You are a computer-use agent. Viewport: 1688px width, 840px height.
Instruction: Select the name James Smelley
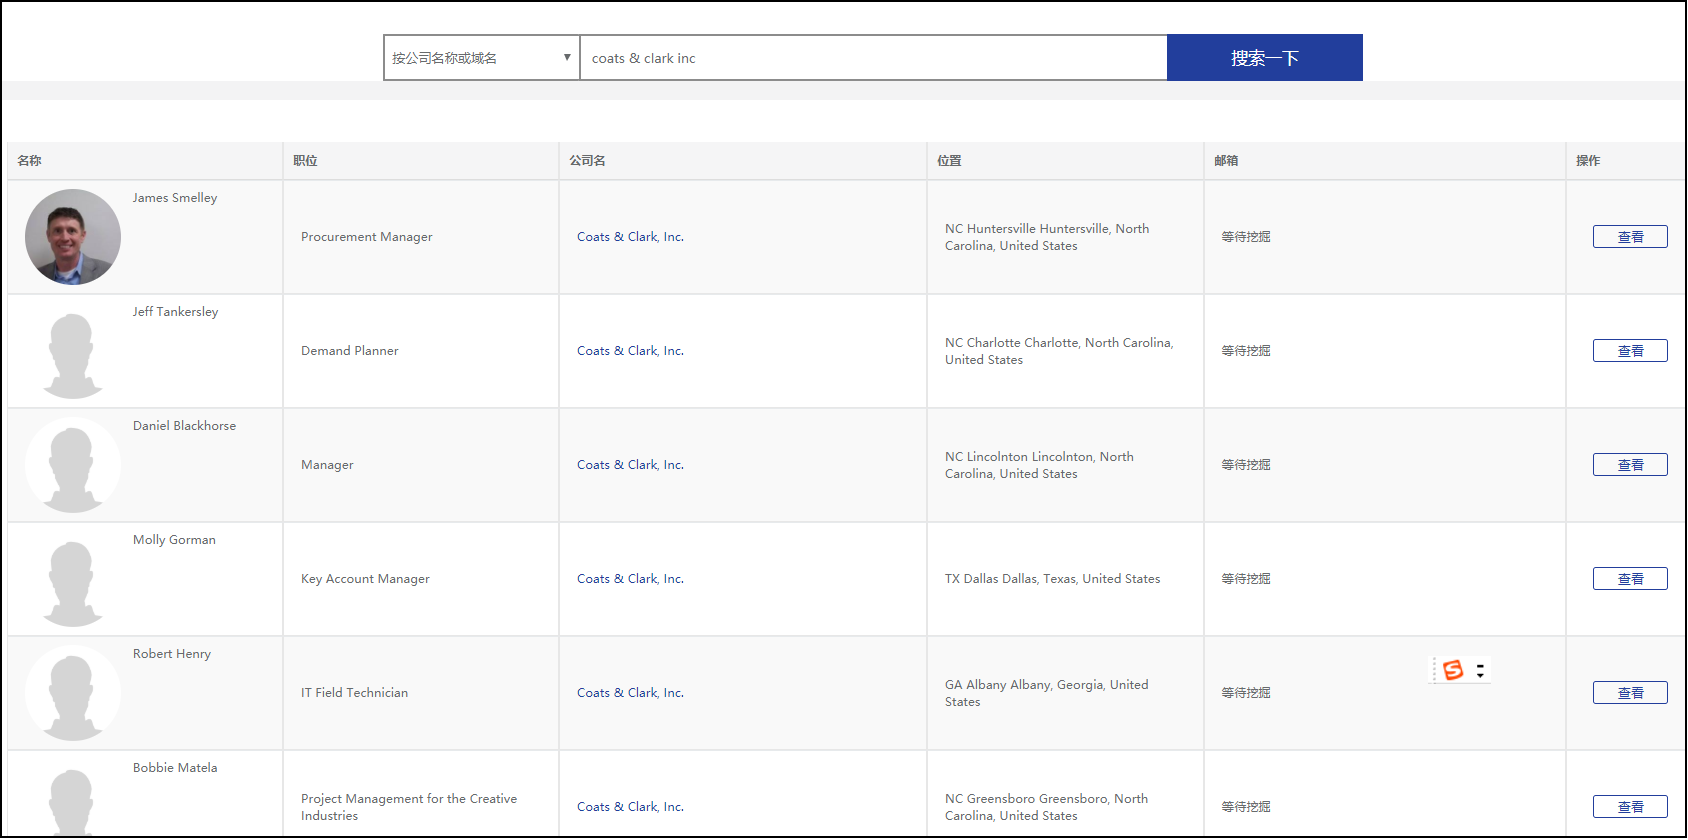[175, 198]
